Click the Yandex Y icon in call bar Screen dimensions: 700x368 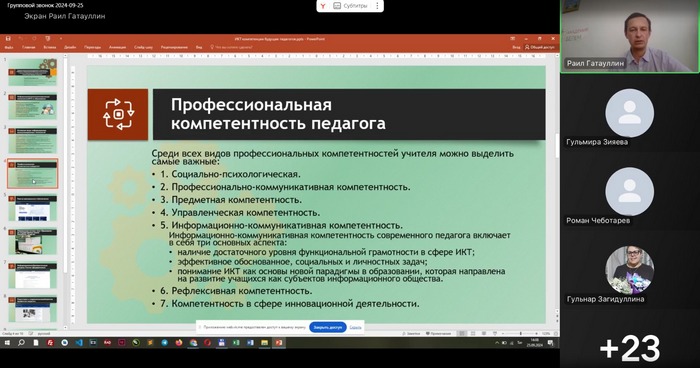click(323, 6)
